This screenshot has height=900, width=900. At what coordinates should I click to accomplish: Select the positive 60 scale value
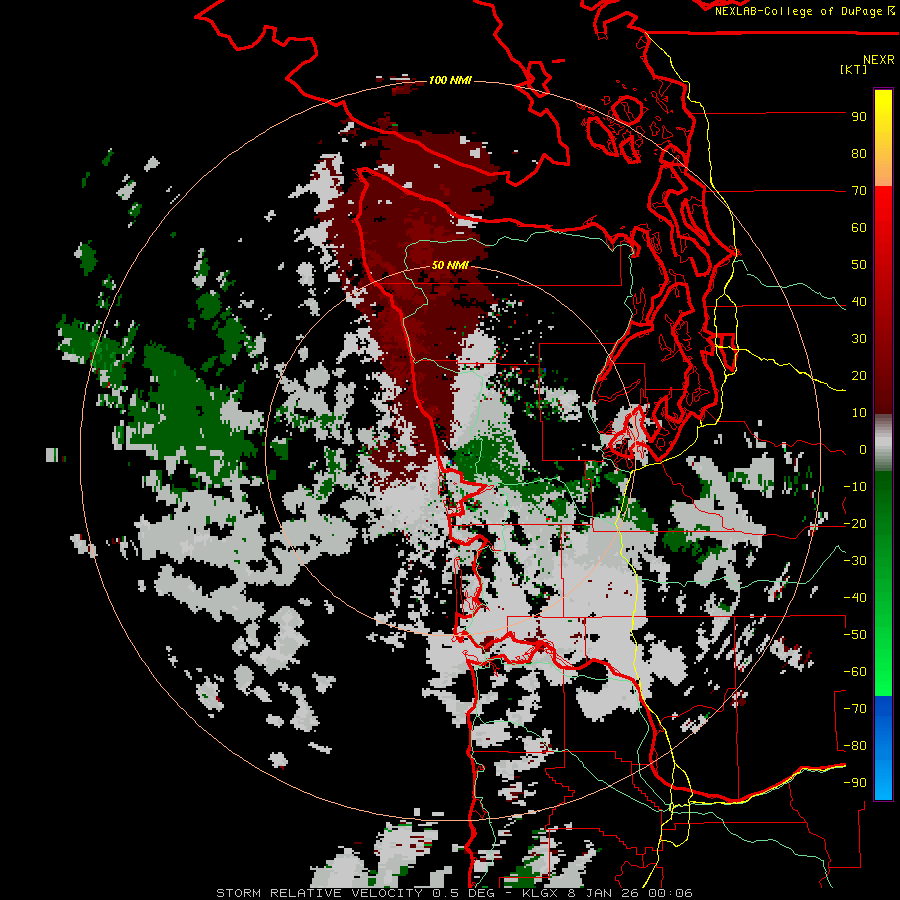point(859,228)
